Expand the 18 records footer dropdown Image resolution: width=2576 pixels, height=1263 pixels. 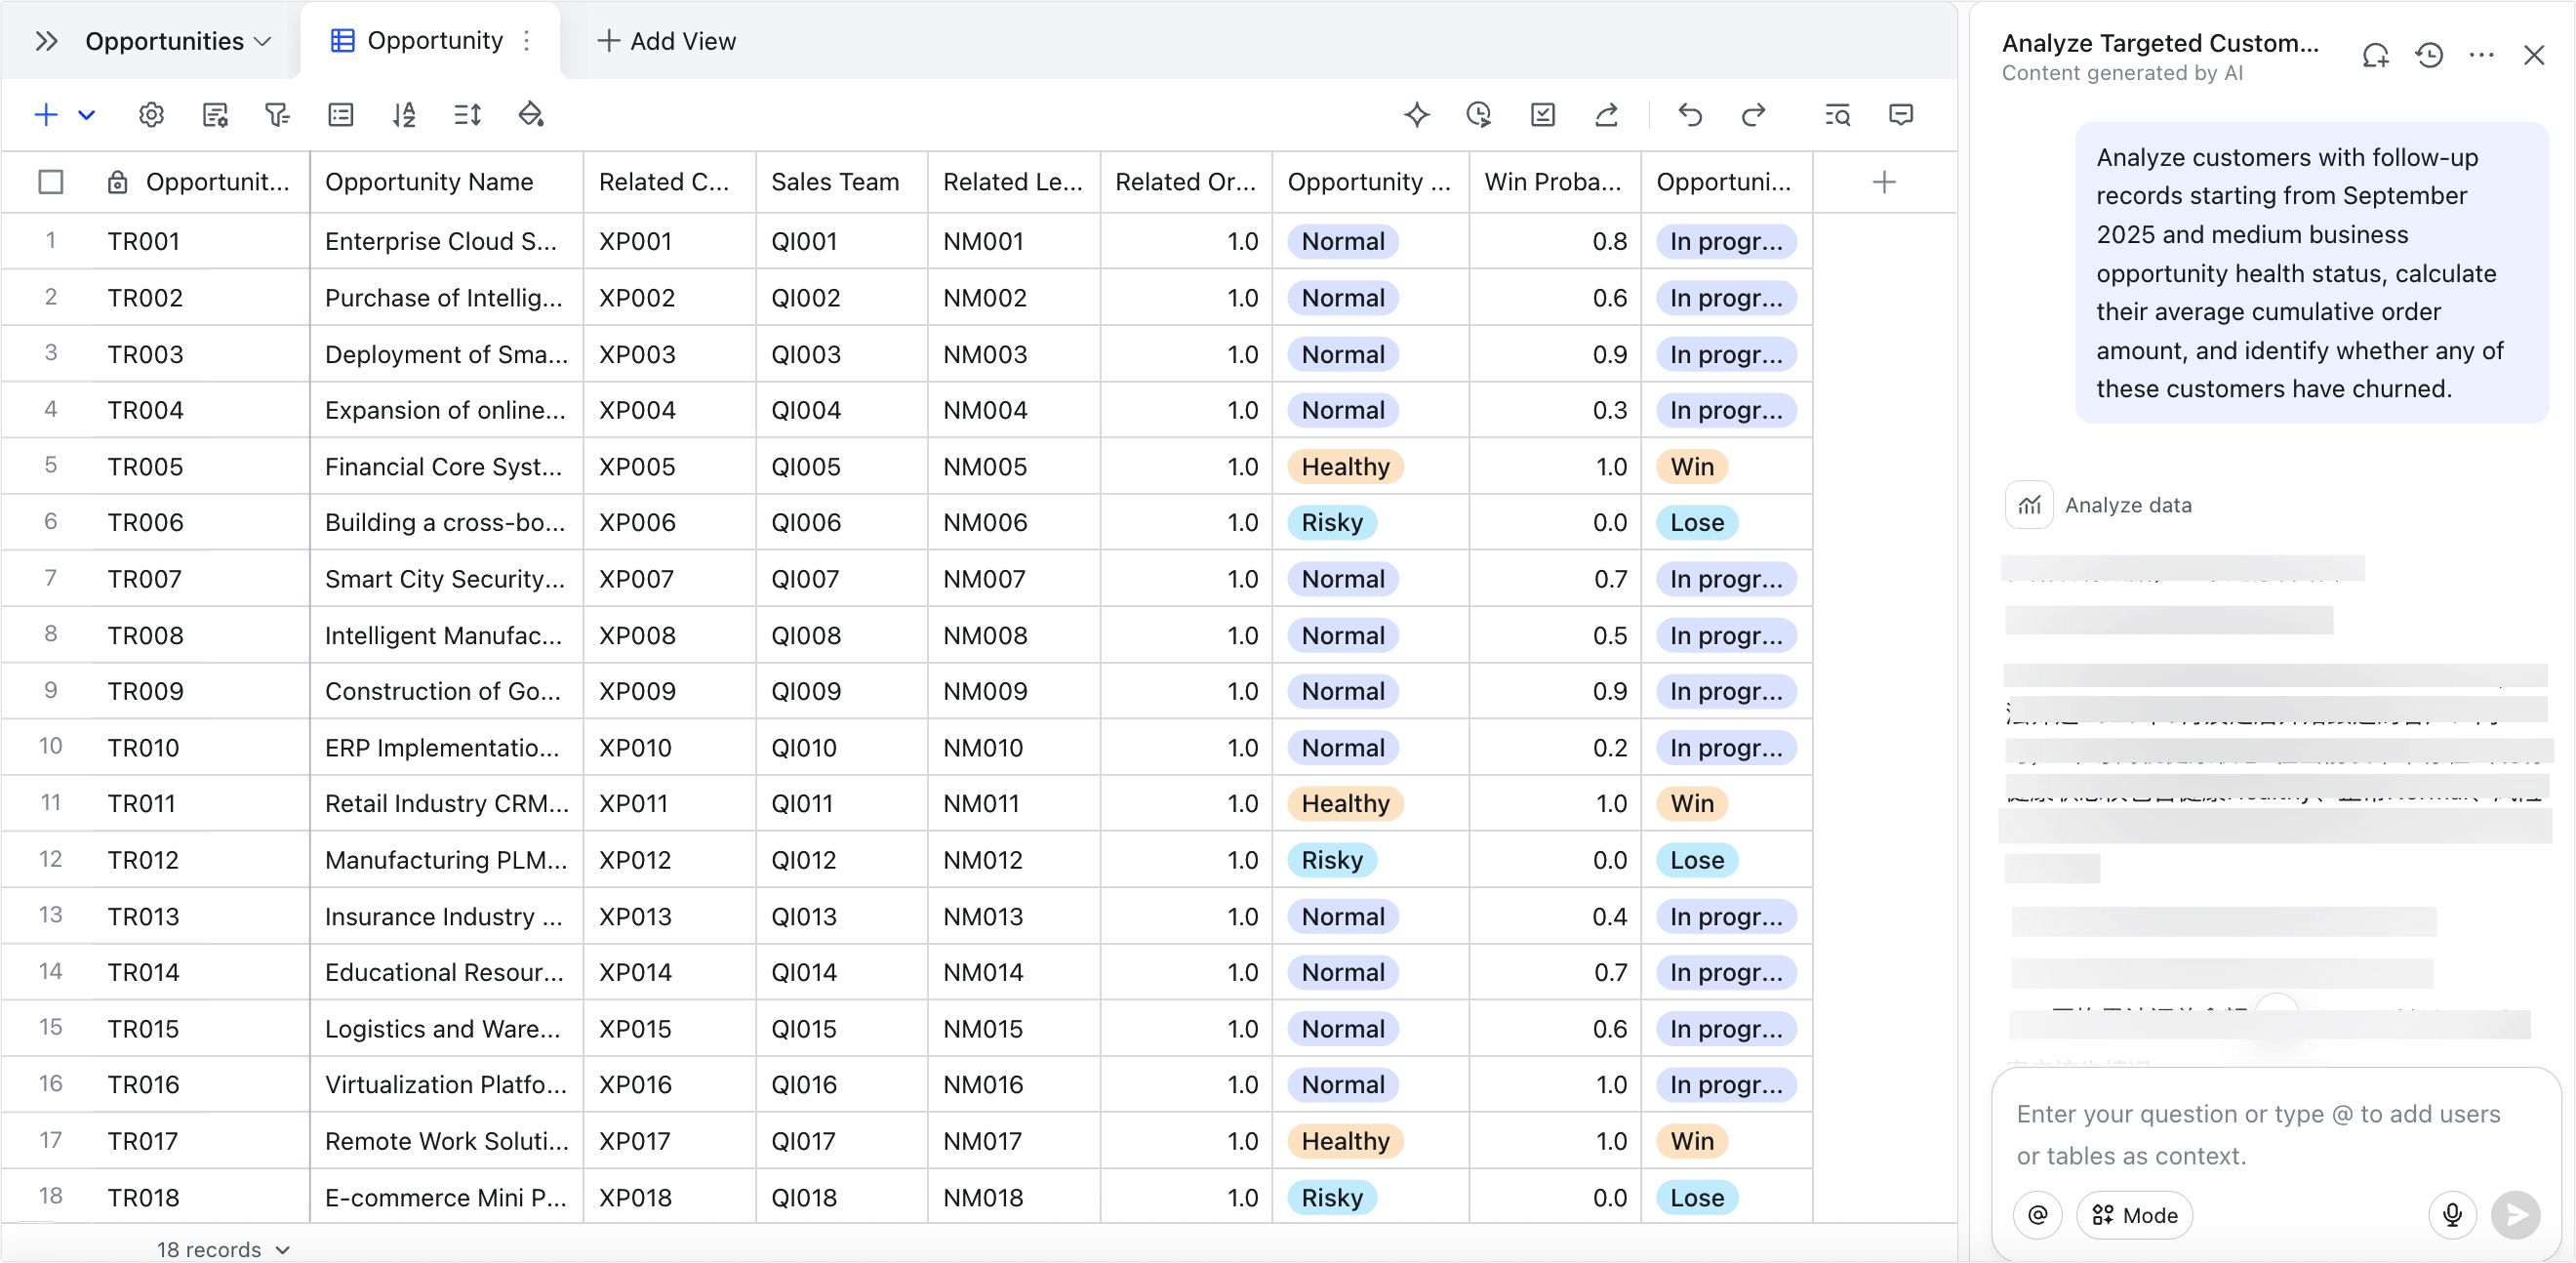pyautogui.click(x=223, y=1249)
